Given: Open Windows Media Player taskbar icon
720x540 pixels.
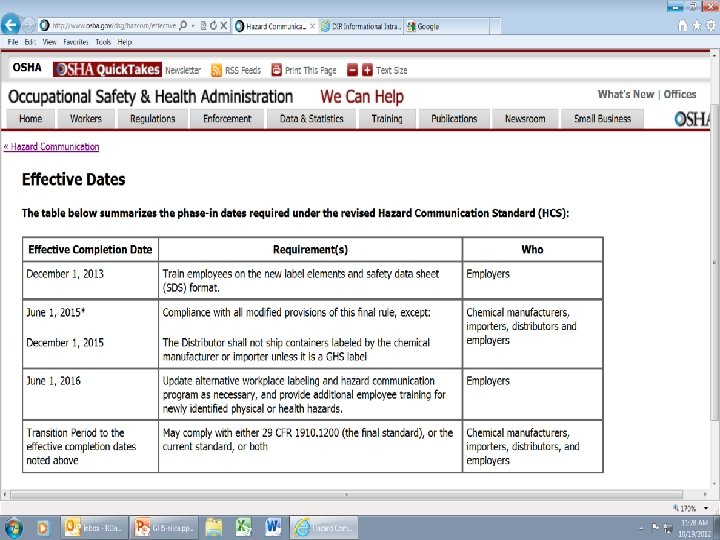Looking at the screenshot, I should pyautogui.click(x=43, y=528).
